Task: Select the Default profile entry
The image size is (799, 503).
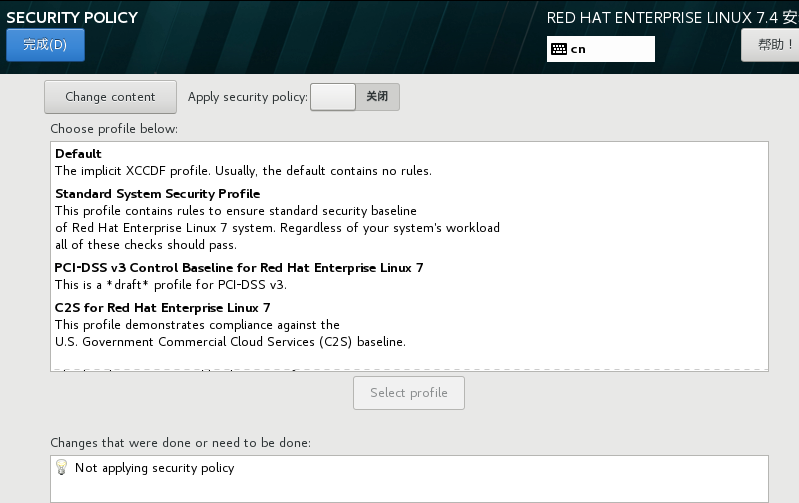Action: 78,154
